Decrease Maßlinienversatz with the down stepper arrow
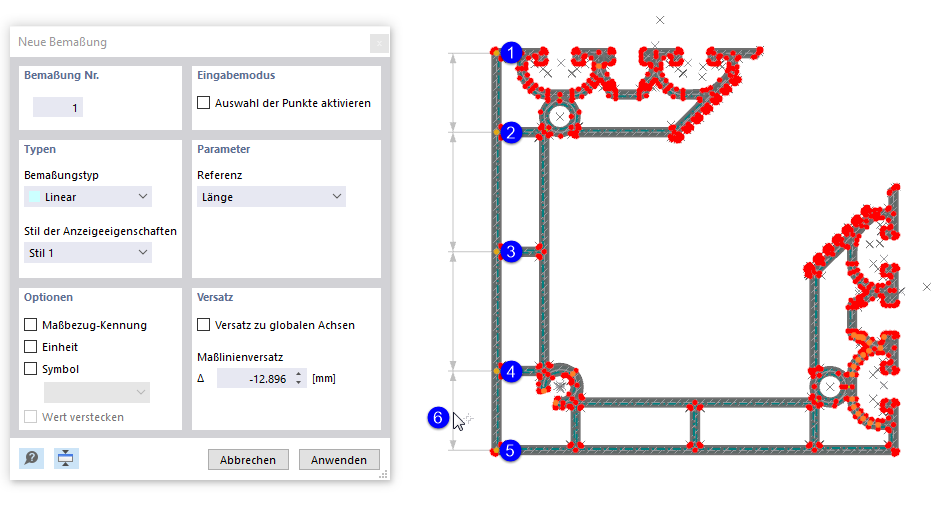Screen dimensions: 933x512 pos(299,383)
